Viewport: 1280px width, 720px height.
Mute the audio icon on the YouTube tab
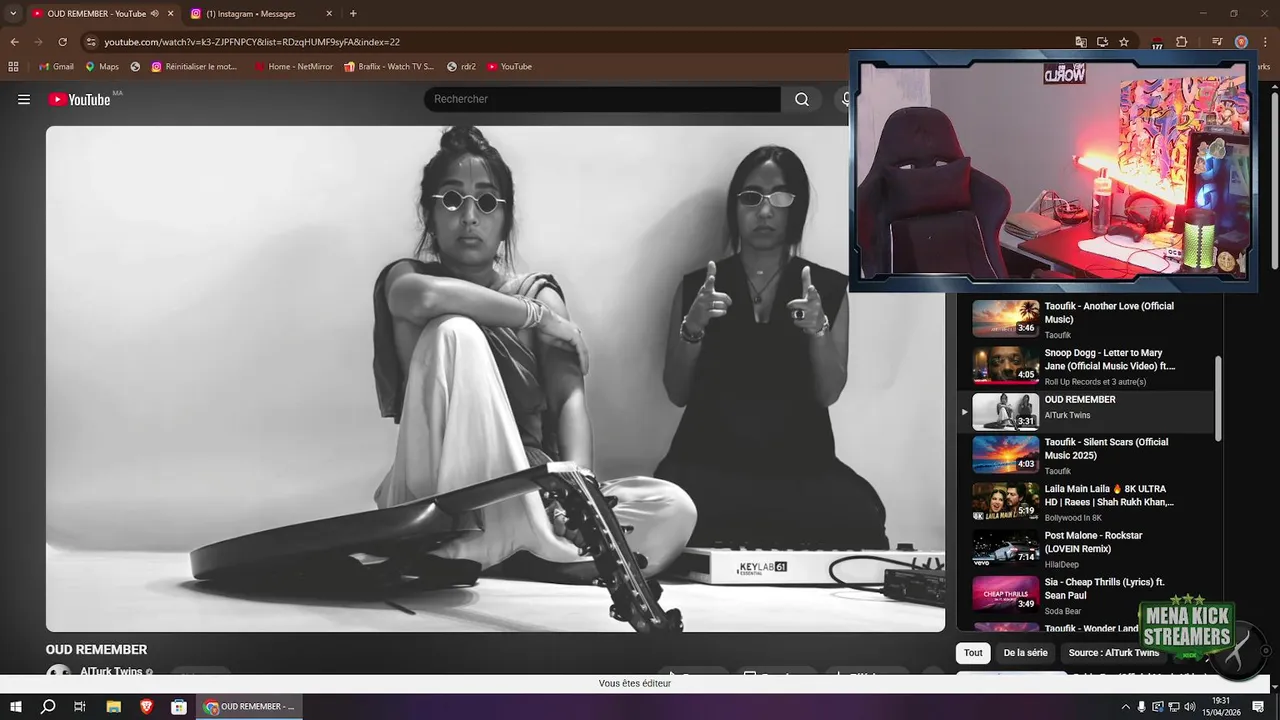(x=154, y=14)
